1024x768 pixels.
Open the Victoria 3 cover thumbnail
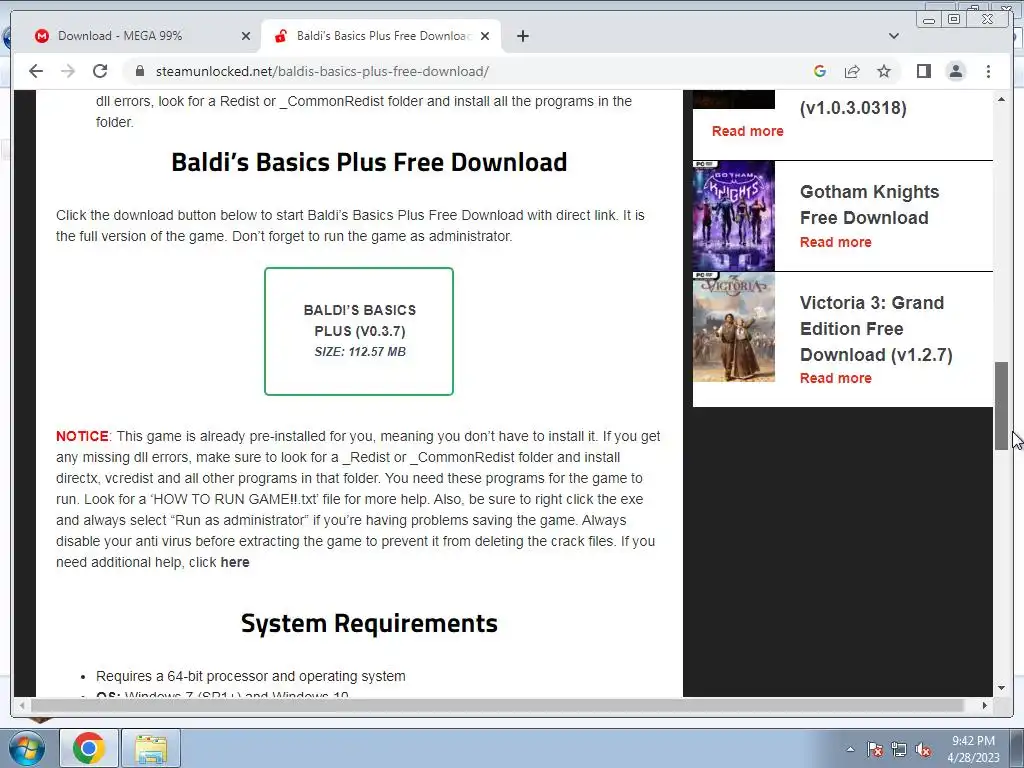click(x=733, y=327)
